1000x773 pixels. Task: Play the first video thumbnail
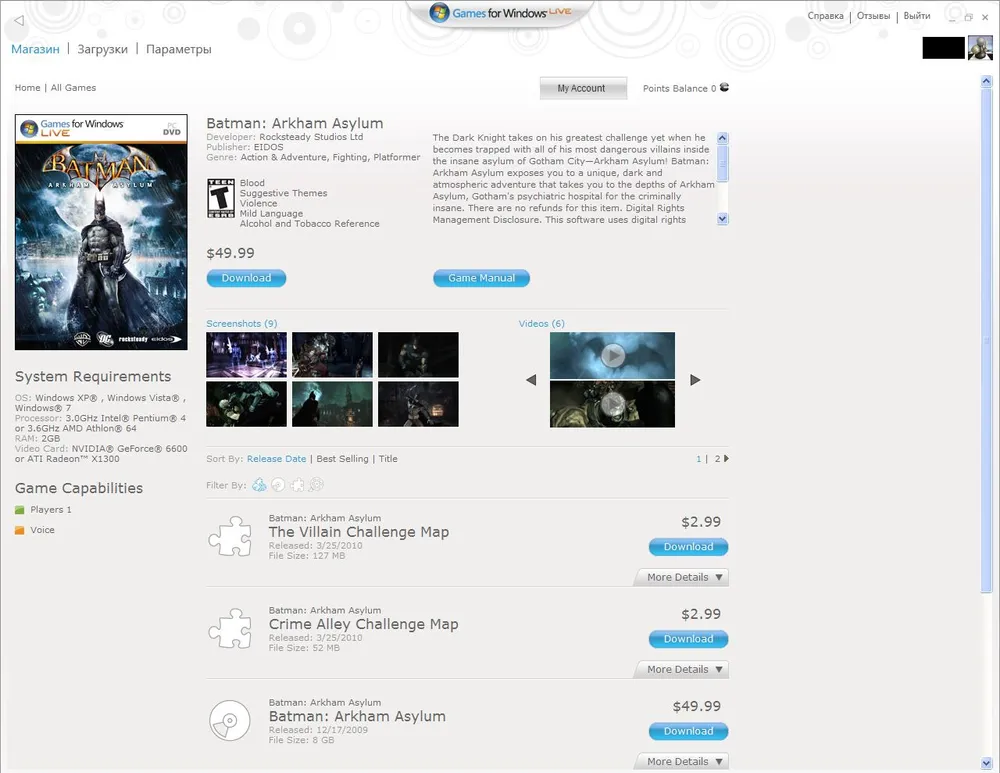tap(612, 355)
